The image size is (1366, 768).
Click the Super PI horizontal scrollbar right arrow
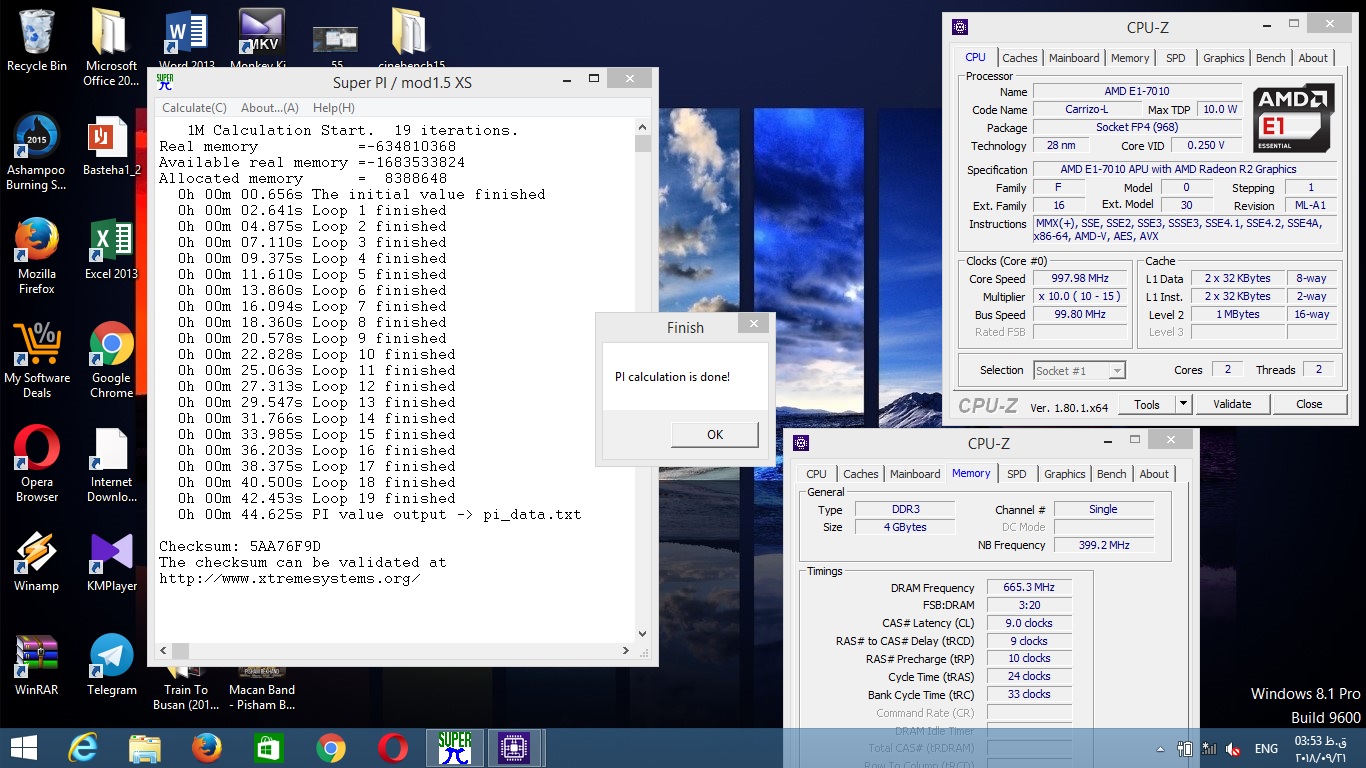point(627,650)
